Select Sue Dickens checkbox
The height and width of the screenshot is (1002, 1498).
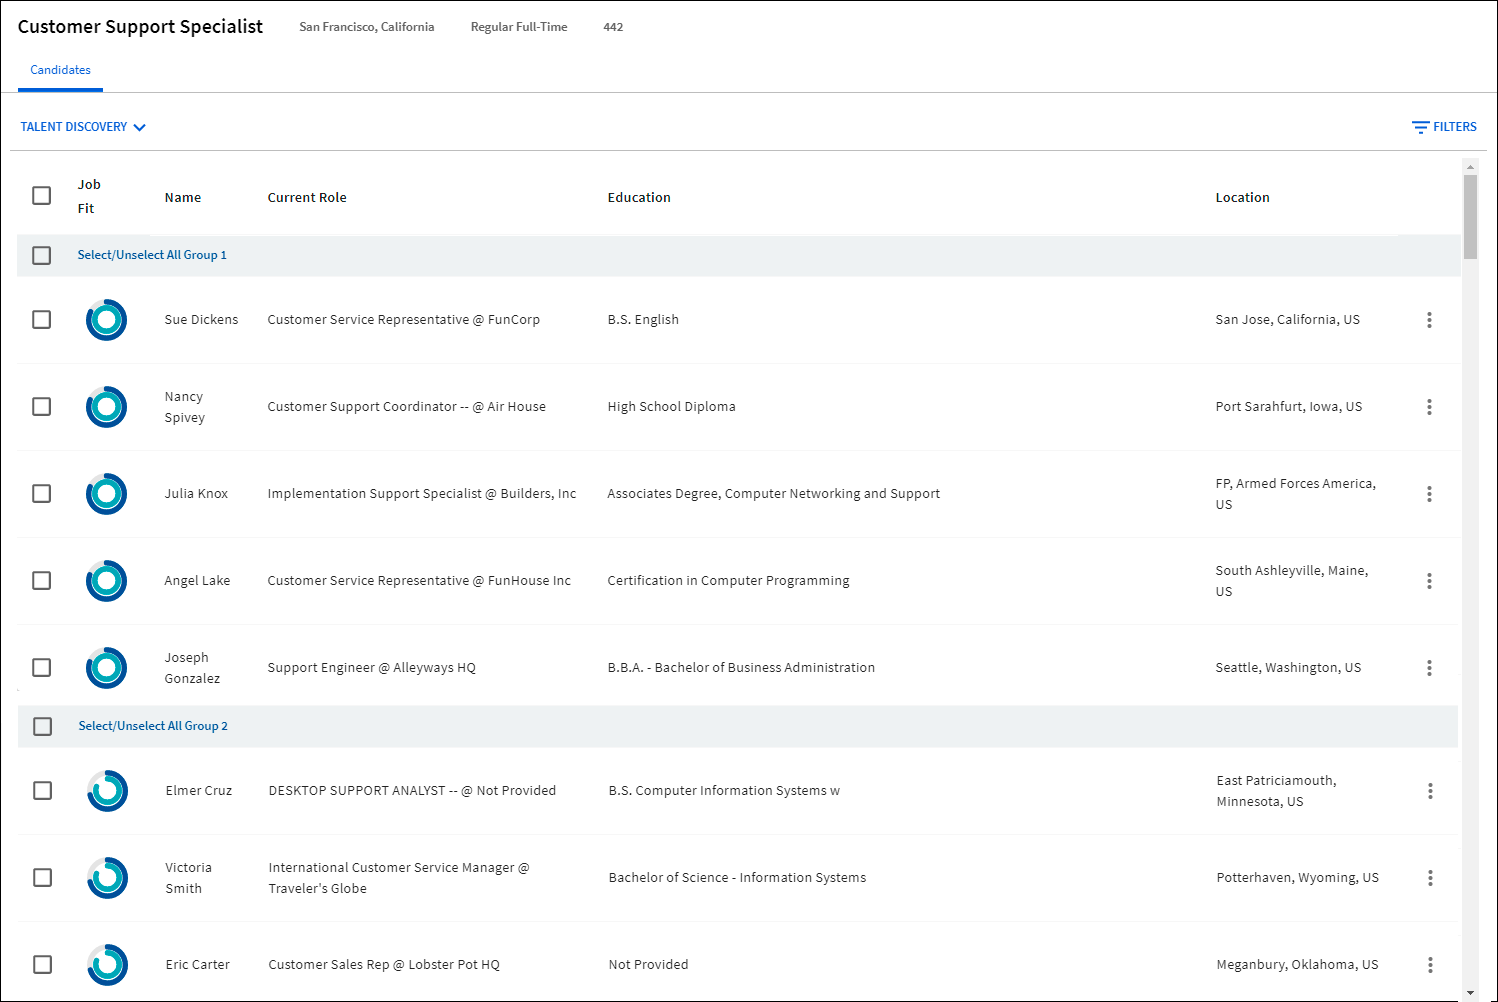[x=41, y=319]
